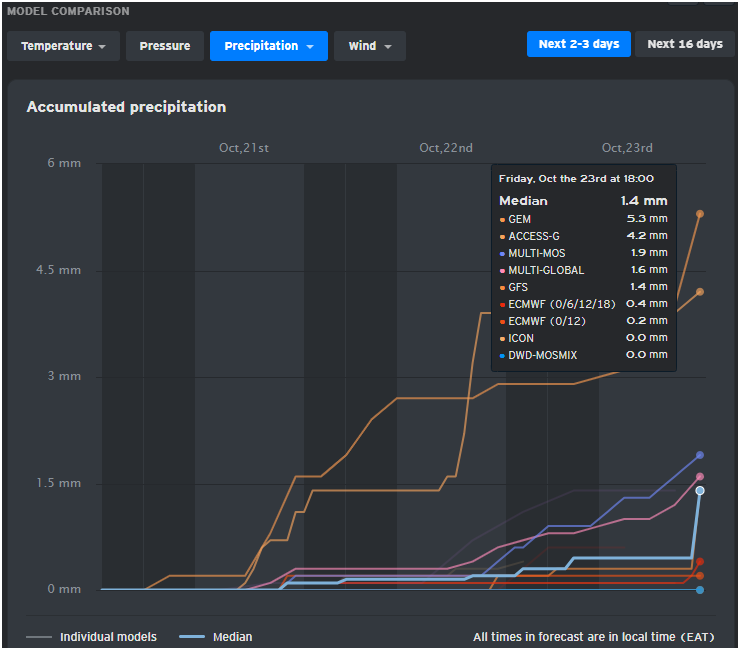740x650 pixels.
Task: Click the '0 mm' axis label
Action: [x=64, y=589]
